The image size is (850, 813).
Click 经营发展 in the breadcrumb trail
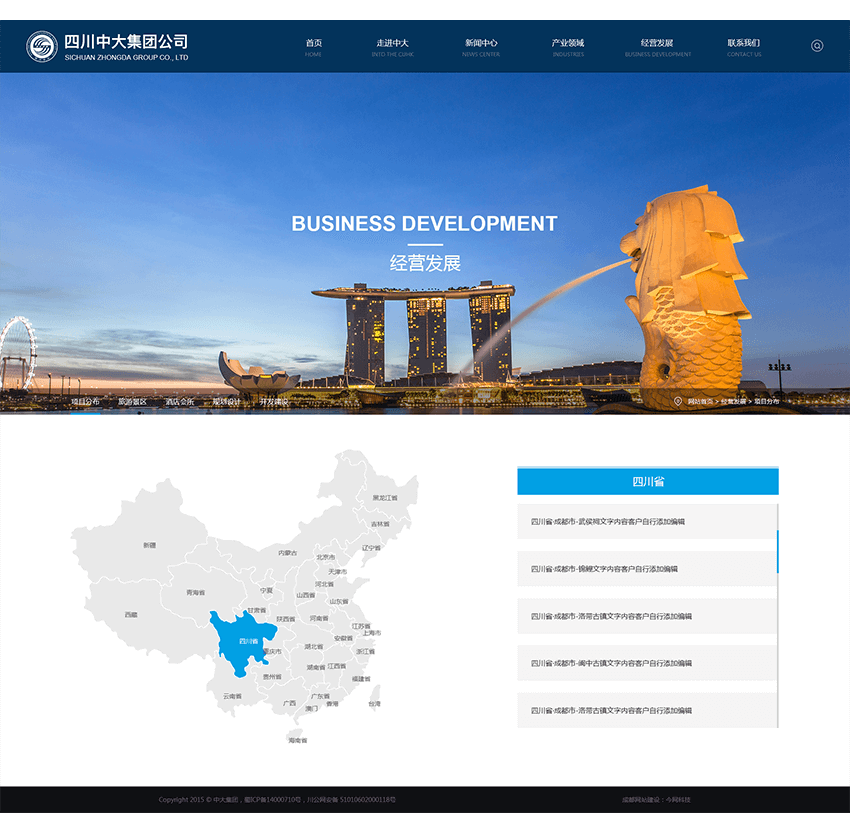733,402
